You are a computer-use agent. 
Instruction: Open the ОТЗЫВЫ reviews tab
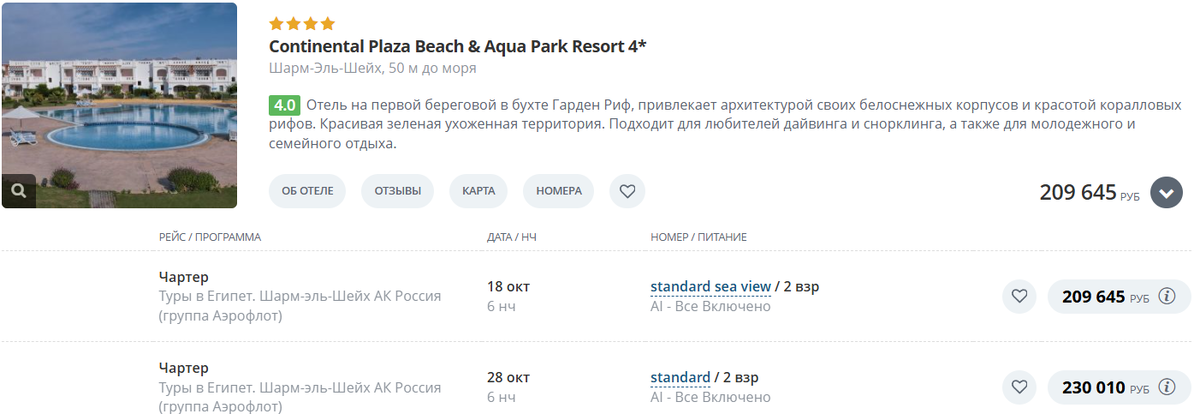[398, 191]
